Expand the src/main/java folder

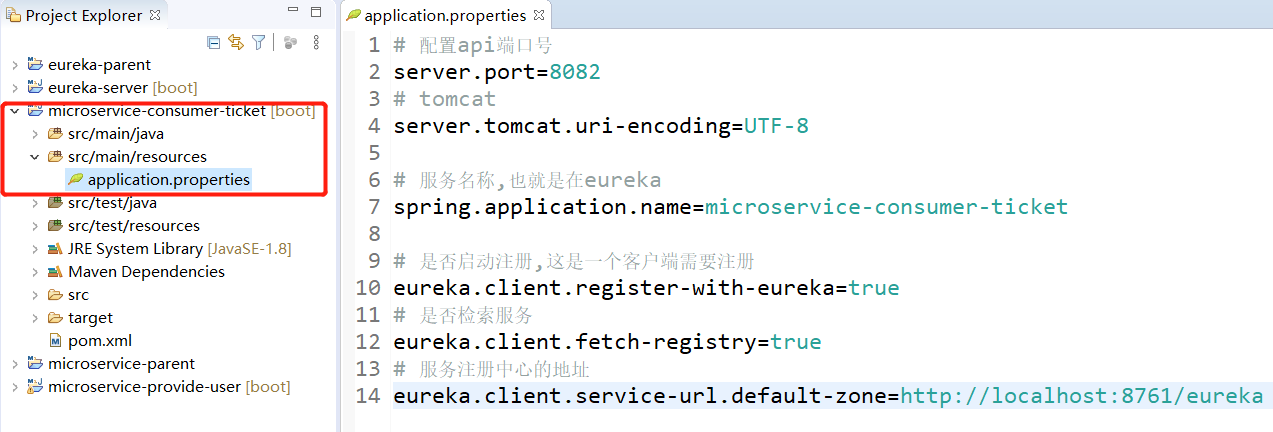pyautogui.click(x=35, y=134)
